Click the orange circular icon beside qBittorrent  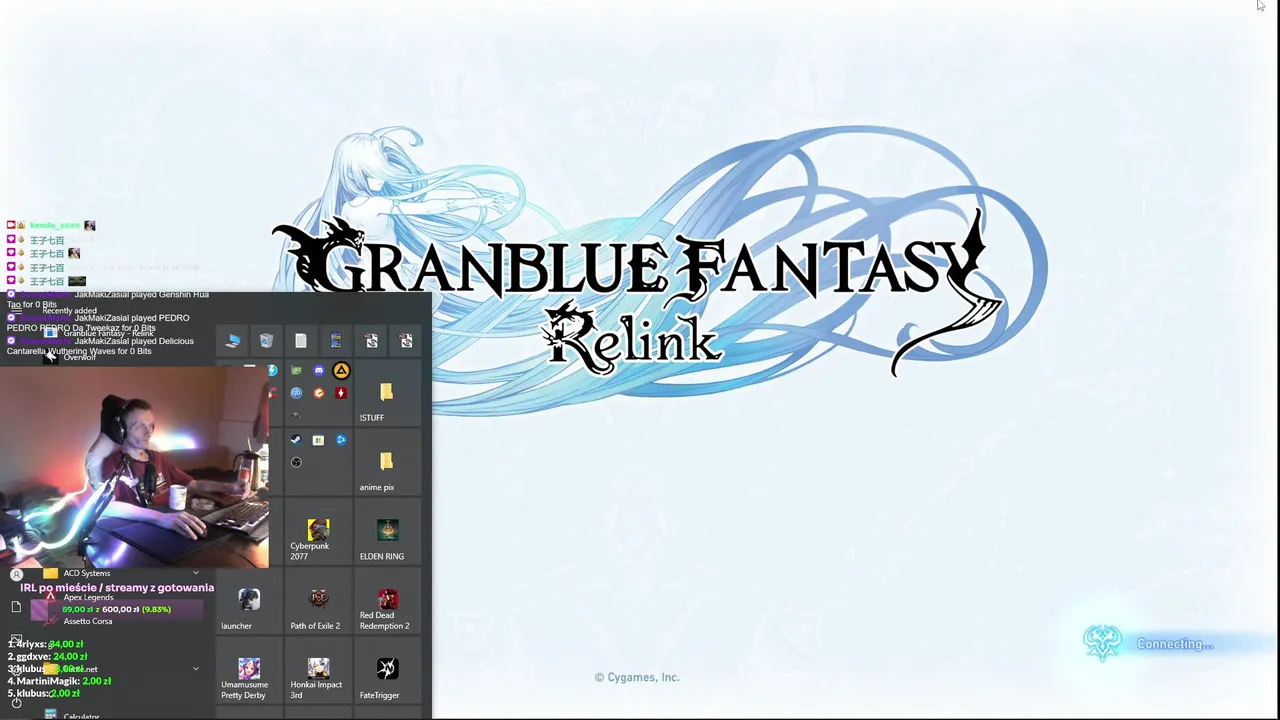pyautogui.click(x=319, y=393)
